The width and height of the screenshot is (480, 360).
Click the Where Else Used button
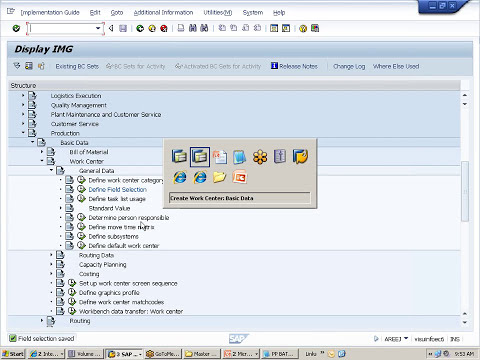[x=396, y=66]
